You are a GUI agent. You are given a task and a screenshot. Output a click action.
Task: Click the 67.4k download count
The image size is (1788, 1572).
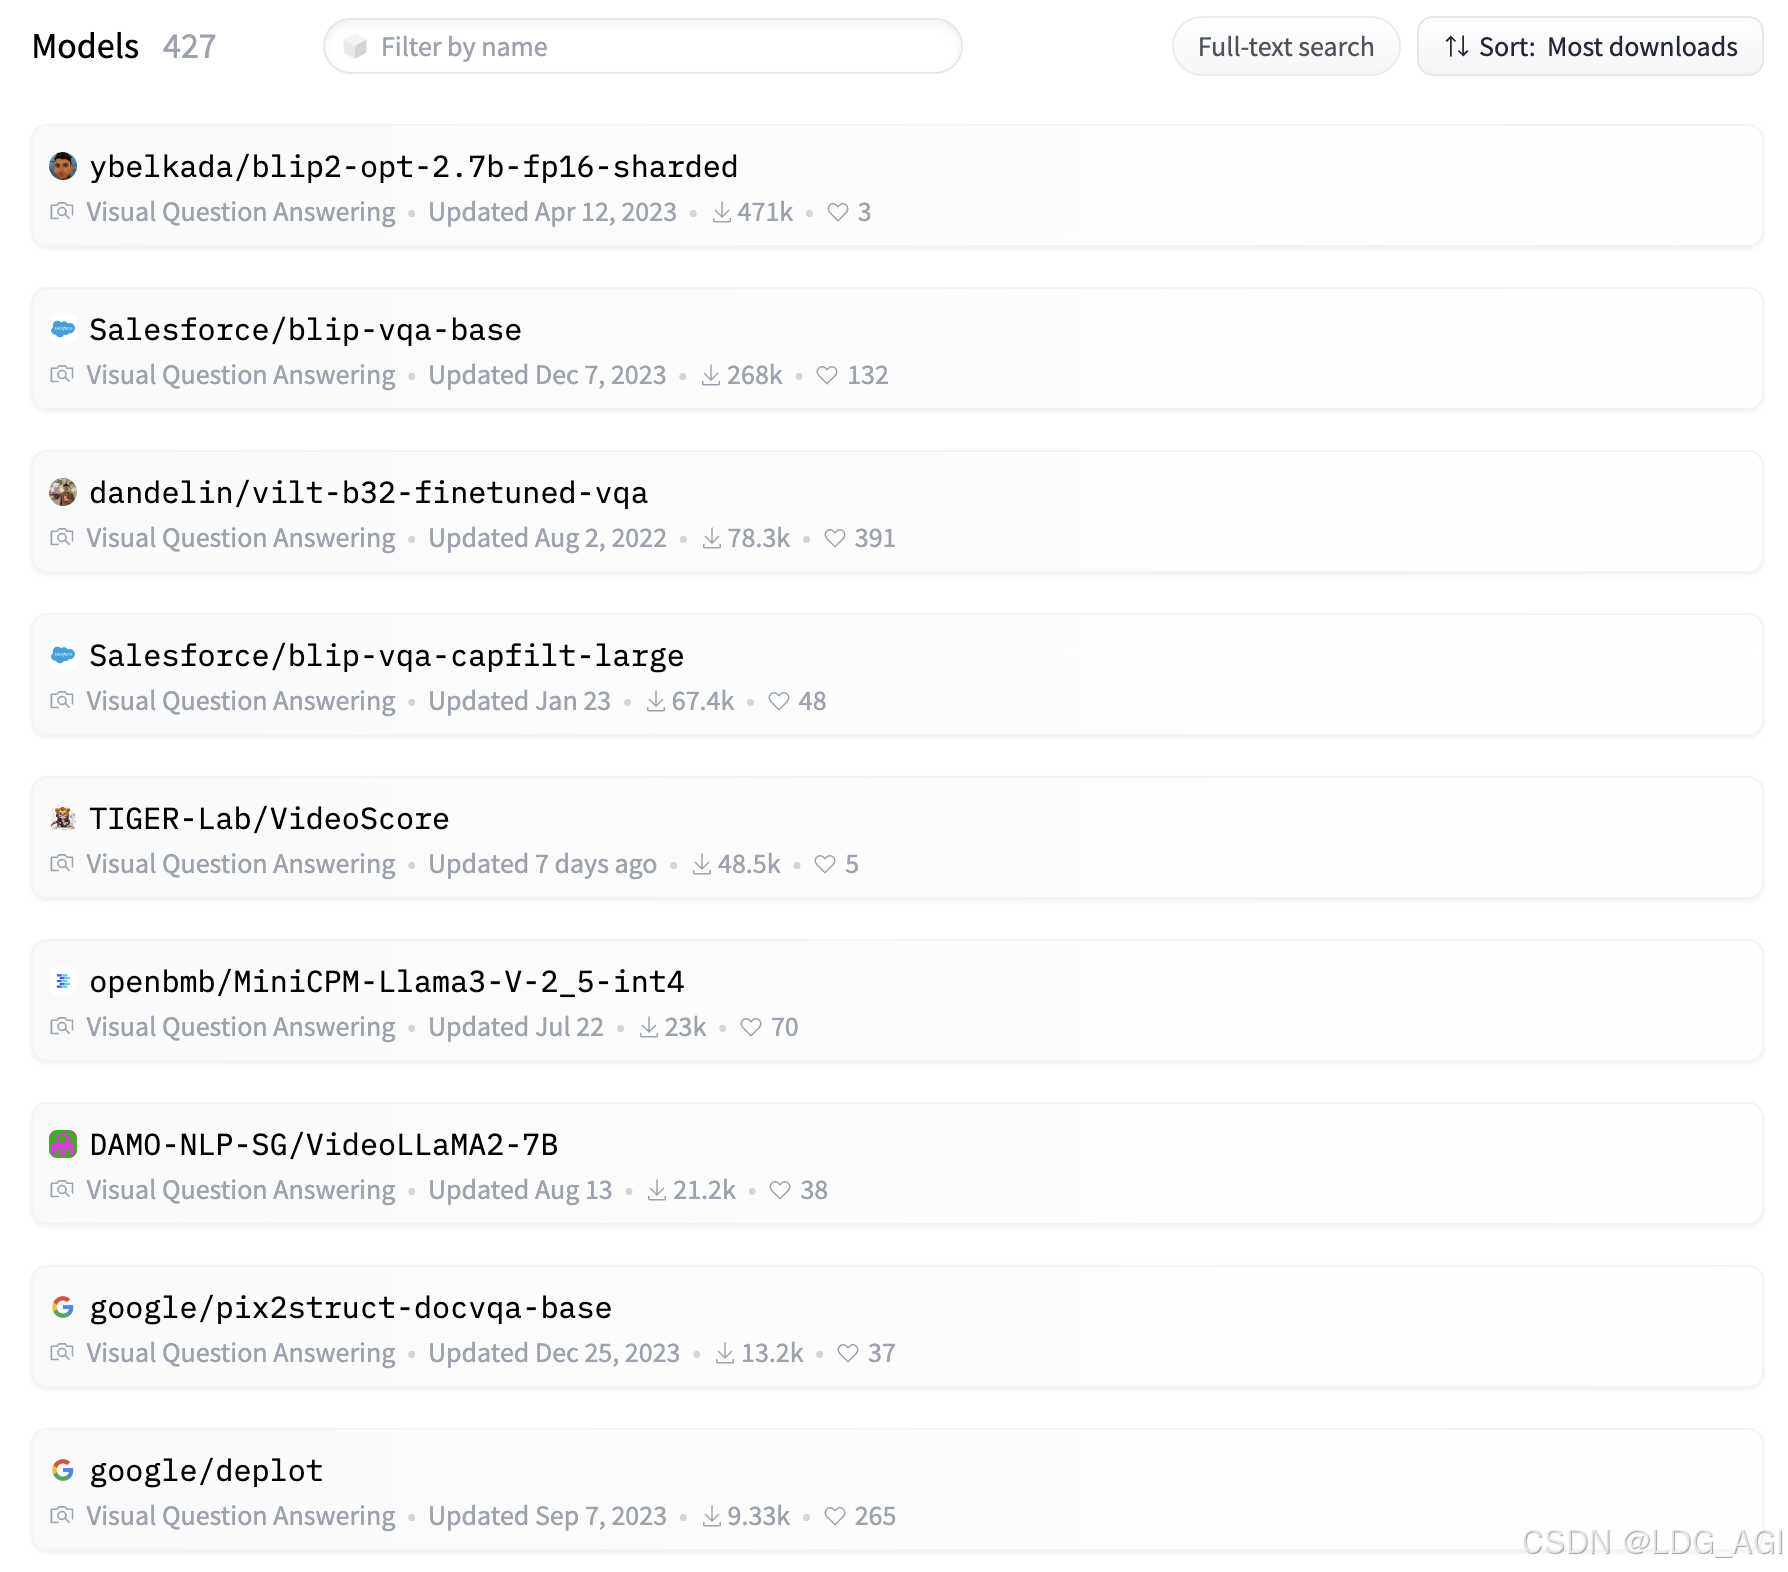(x=703, y=701)
